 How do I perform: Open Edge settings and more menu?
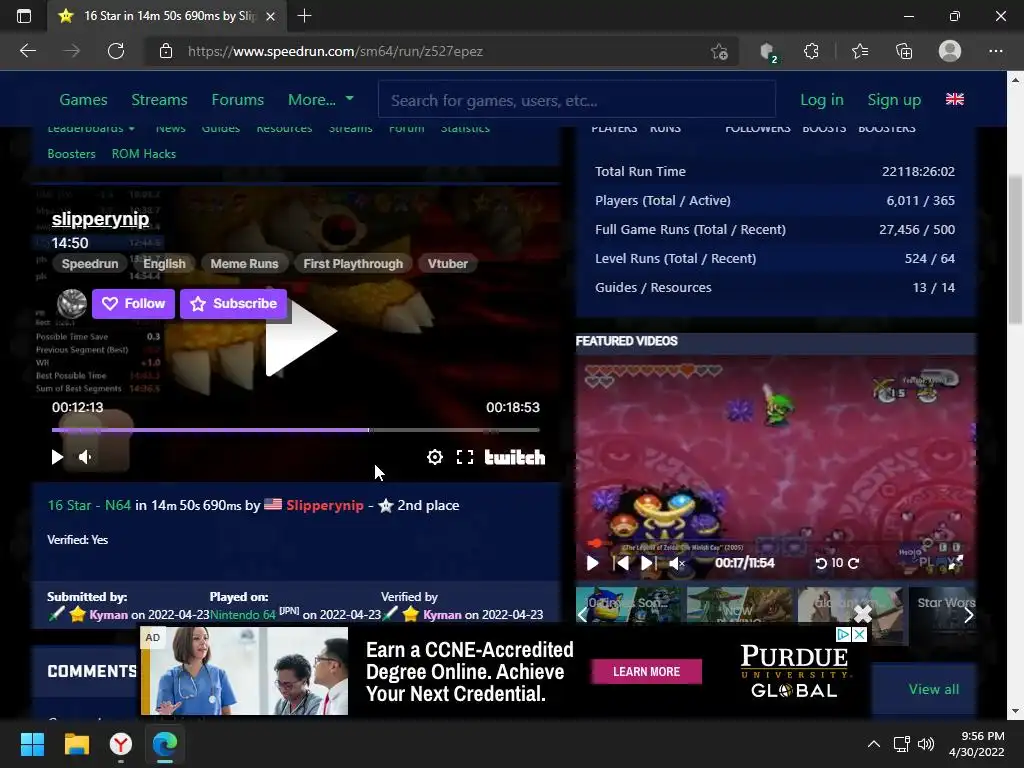tap(995, 51)
